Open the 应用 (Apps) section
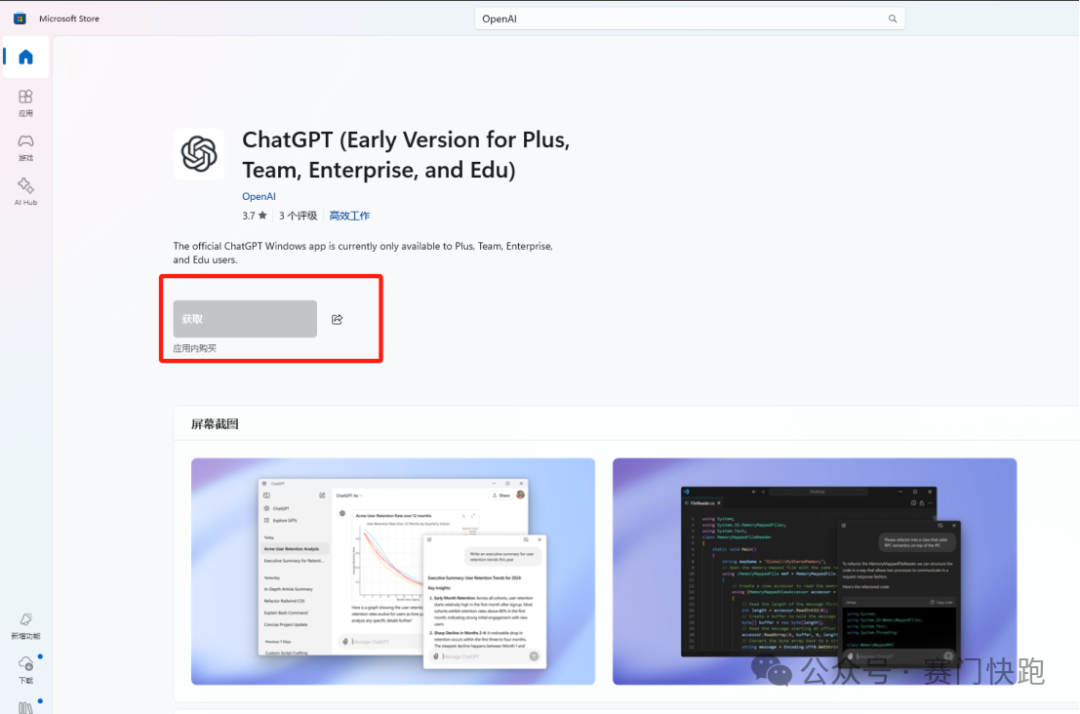This screenshot has height=714, width=1080. click(25, 102)
